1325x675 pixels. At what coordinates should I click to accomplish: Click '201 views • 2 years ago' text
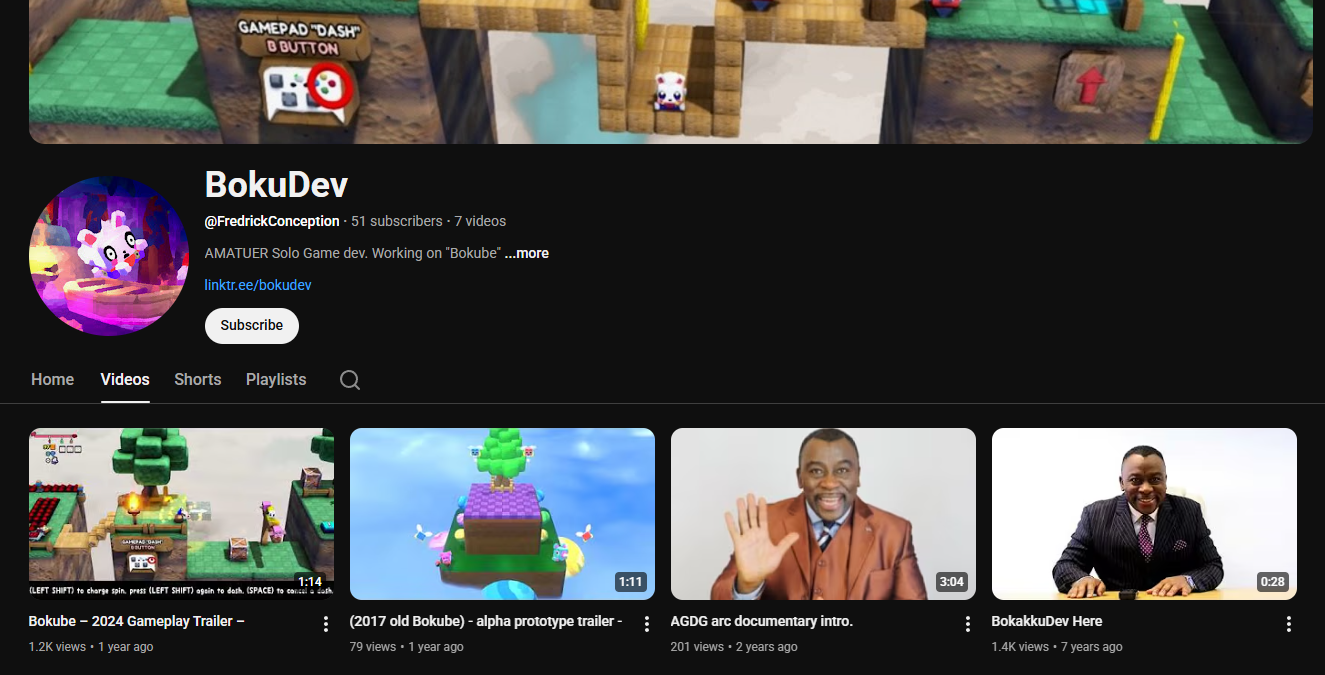point(734,647)
